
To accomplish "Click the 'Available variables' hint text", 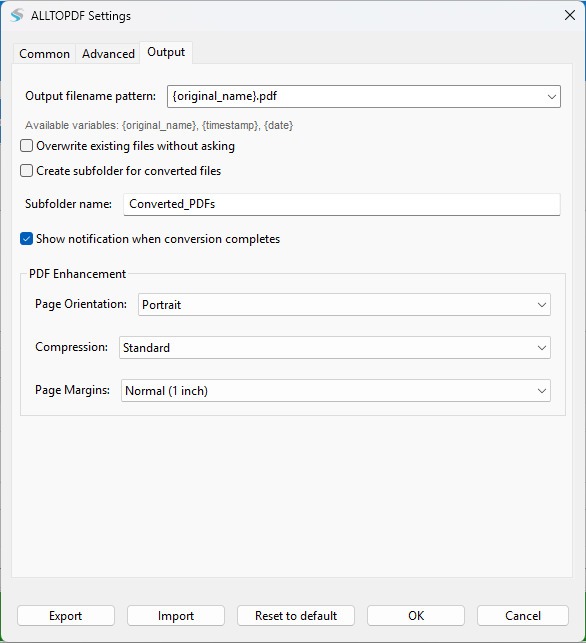I will click(x=159, y=125).
